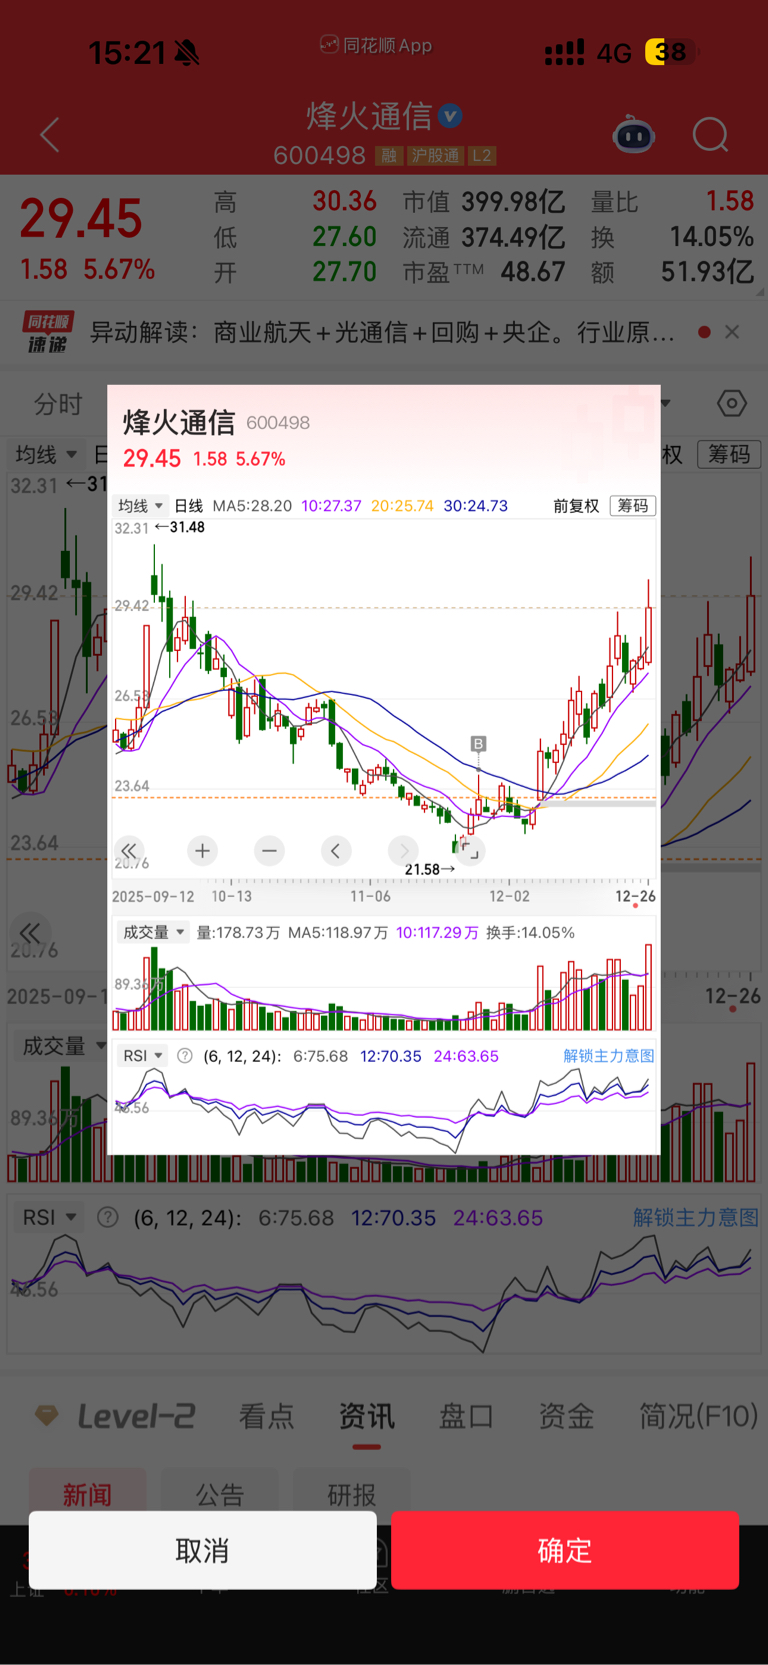Shift chart right with the preview arrow
Viewport: 768px width, 1665px height.
coord(403,851)
